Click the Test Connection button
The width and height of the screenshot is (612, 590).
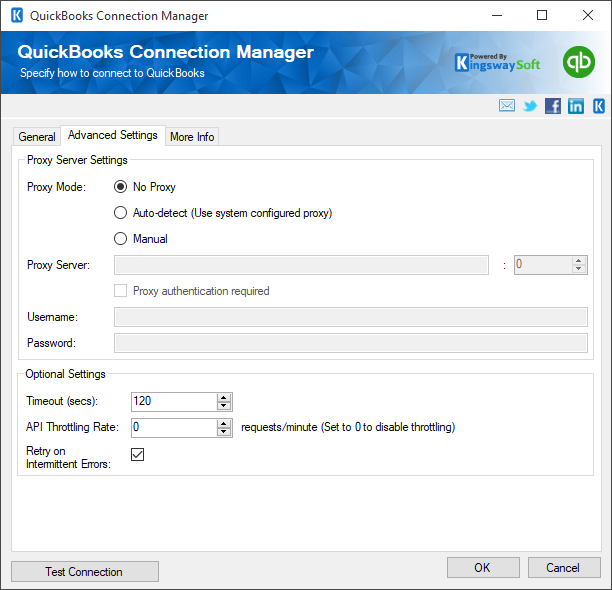(85, 572)
